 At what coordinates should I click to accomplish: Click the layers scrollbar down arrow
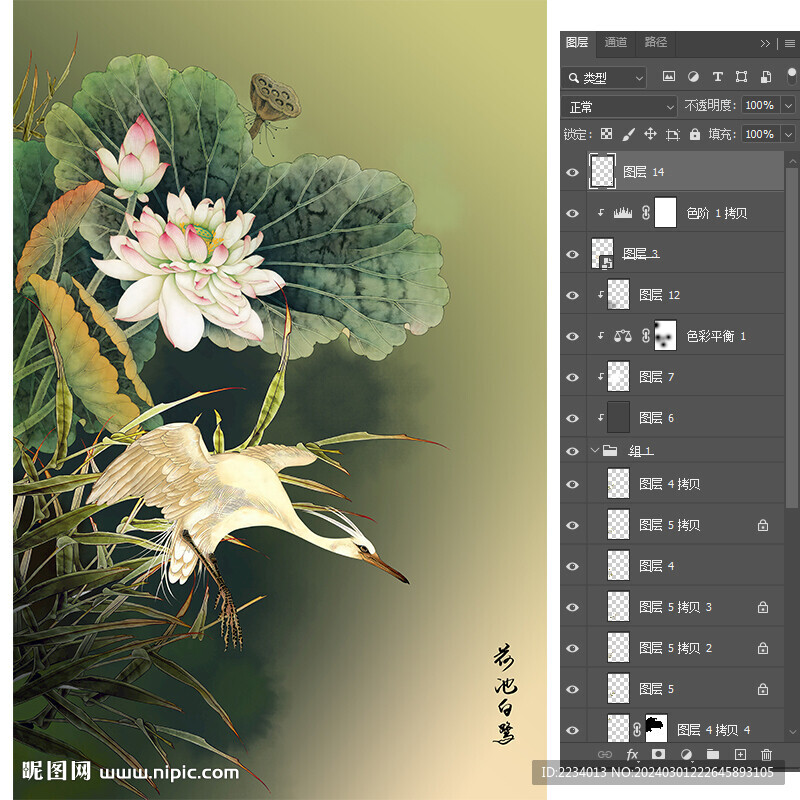click(x=792, y=732)
